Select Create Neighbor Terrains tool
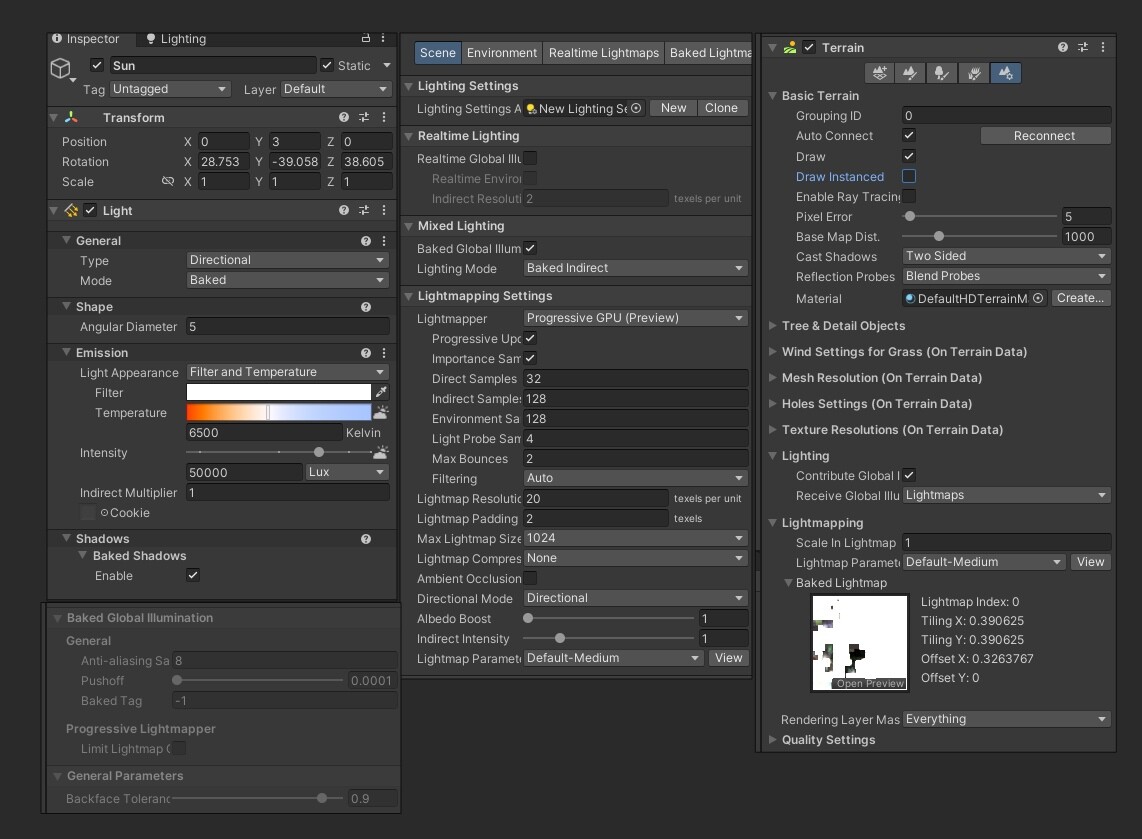Image resolution: width=1142 pixels, height=839 pixels. (x=880, y=73)
